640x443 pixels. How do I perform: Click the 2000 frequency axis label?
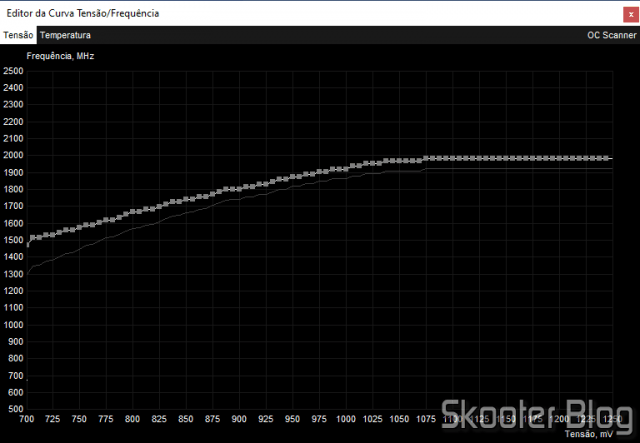(x=13, y=156)
